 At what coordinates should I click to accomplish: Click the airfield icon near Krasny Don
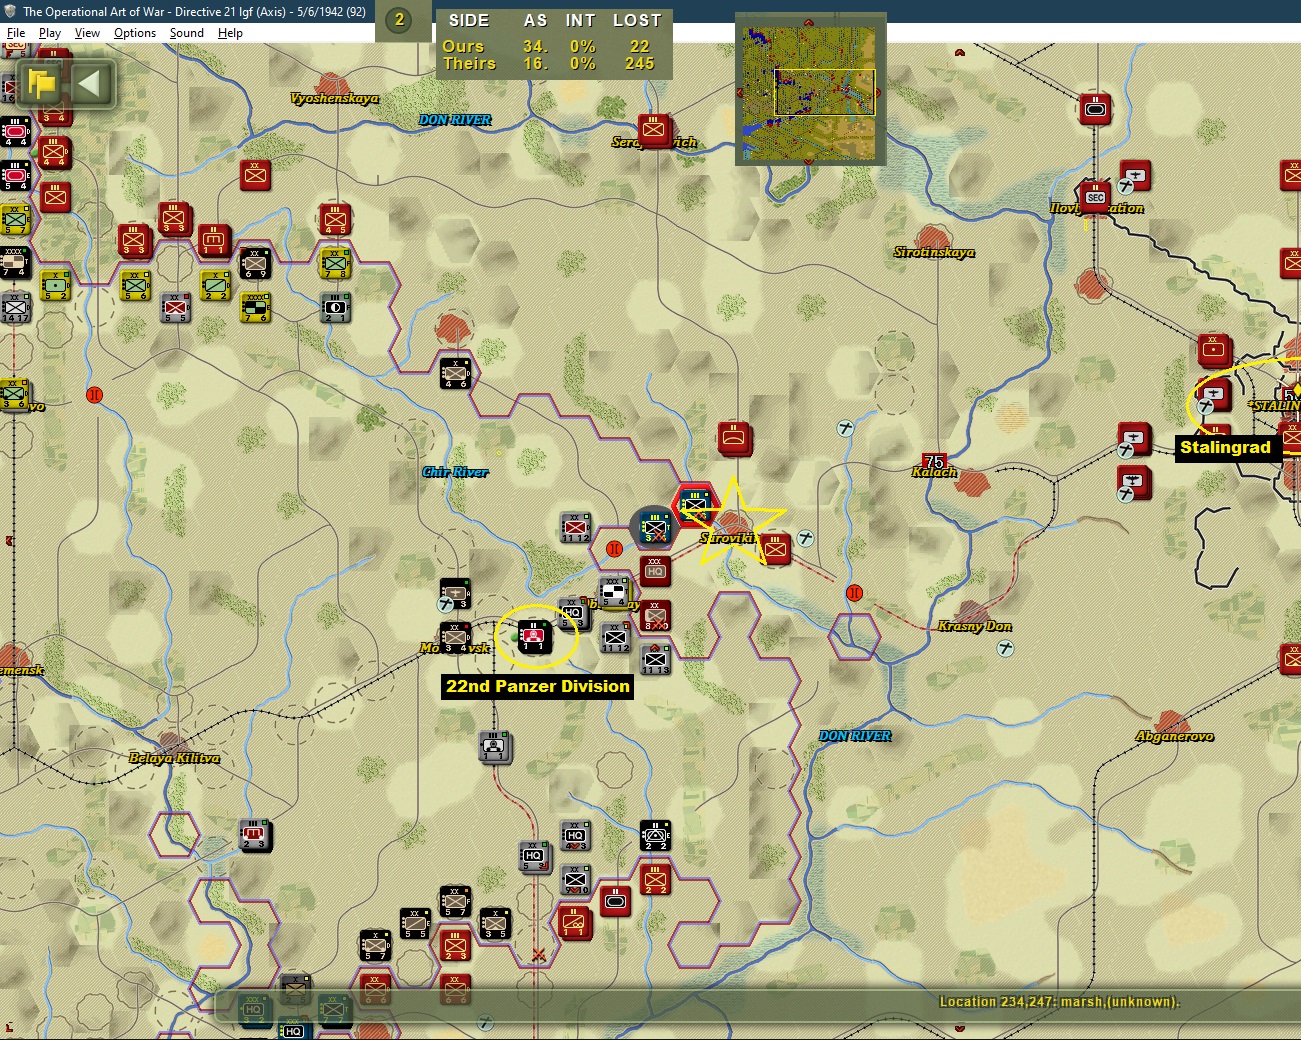tap(1005, 648)
